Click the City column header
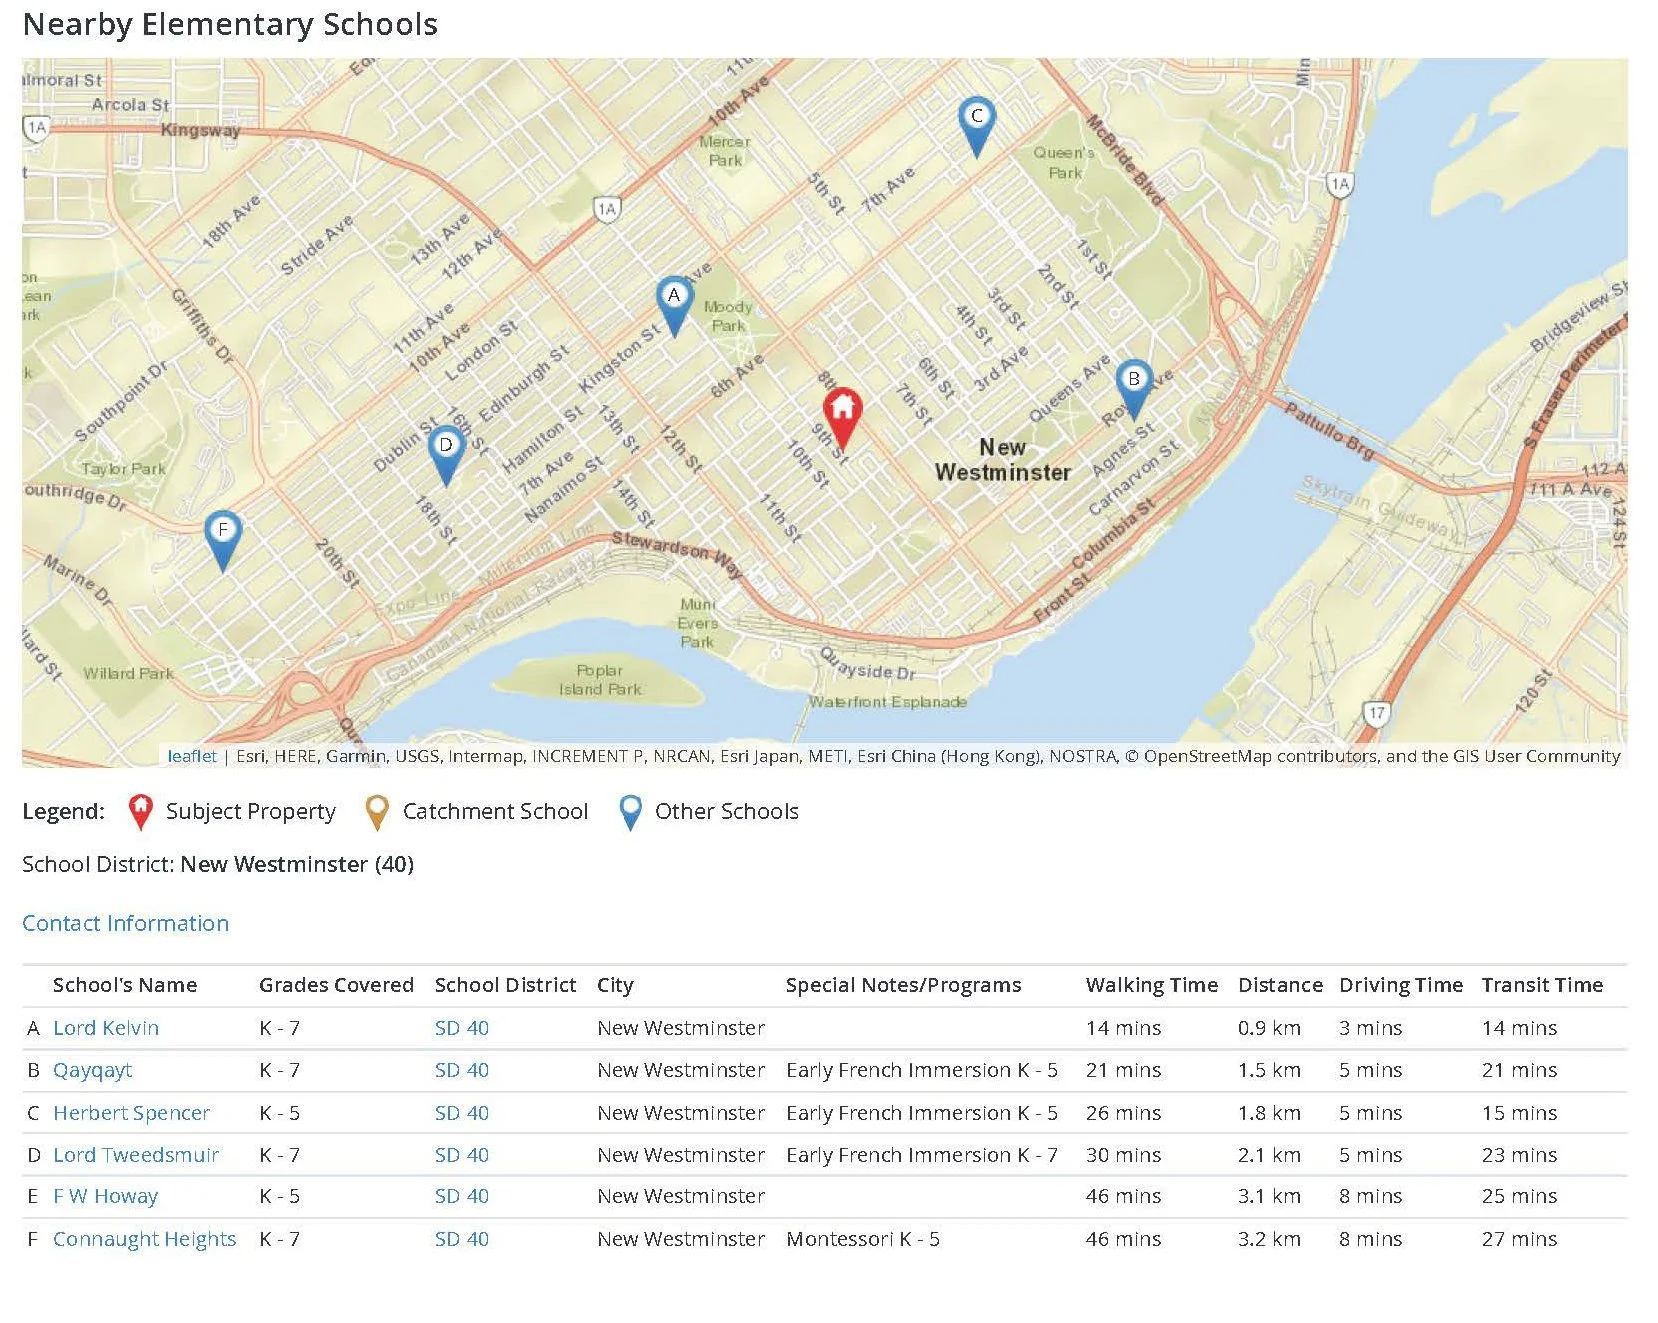 click(x=615, y=985)
